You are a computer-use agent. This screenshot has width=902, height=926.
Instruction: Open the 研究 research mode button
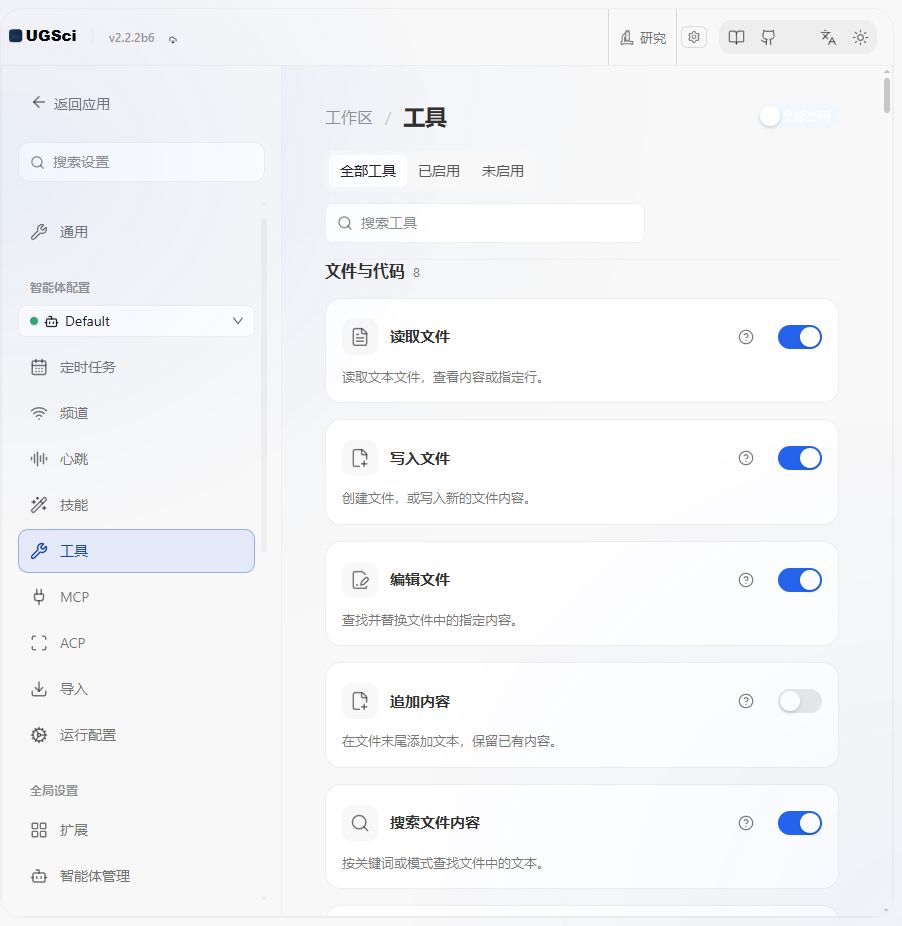coord(643,38)
